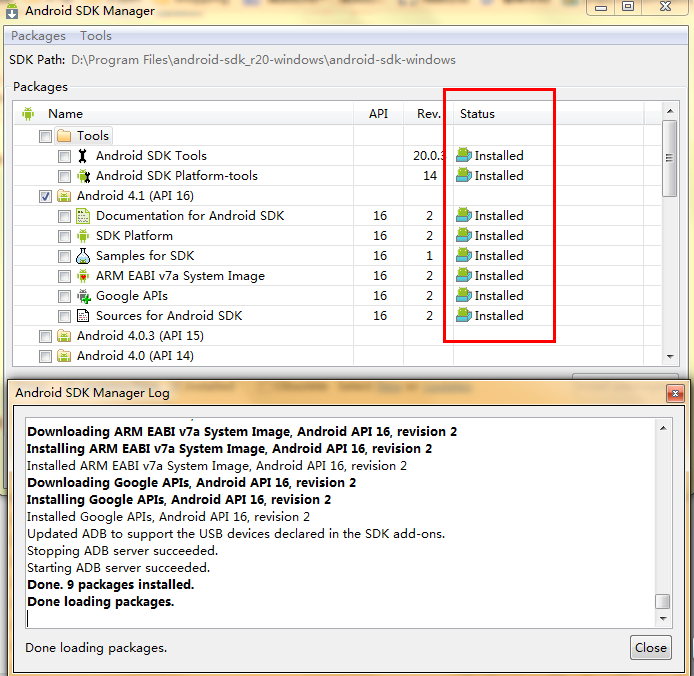The width and height of the screenshot is (694, 676).
Task: Click the Samples for SDK flask icon
Action: 83,256
